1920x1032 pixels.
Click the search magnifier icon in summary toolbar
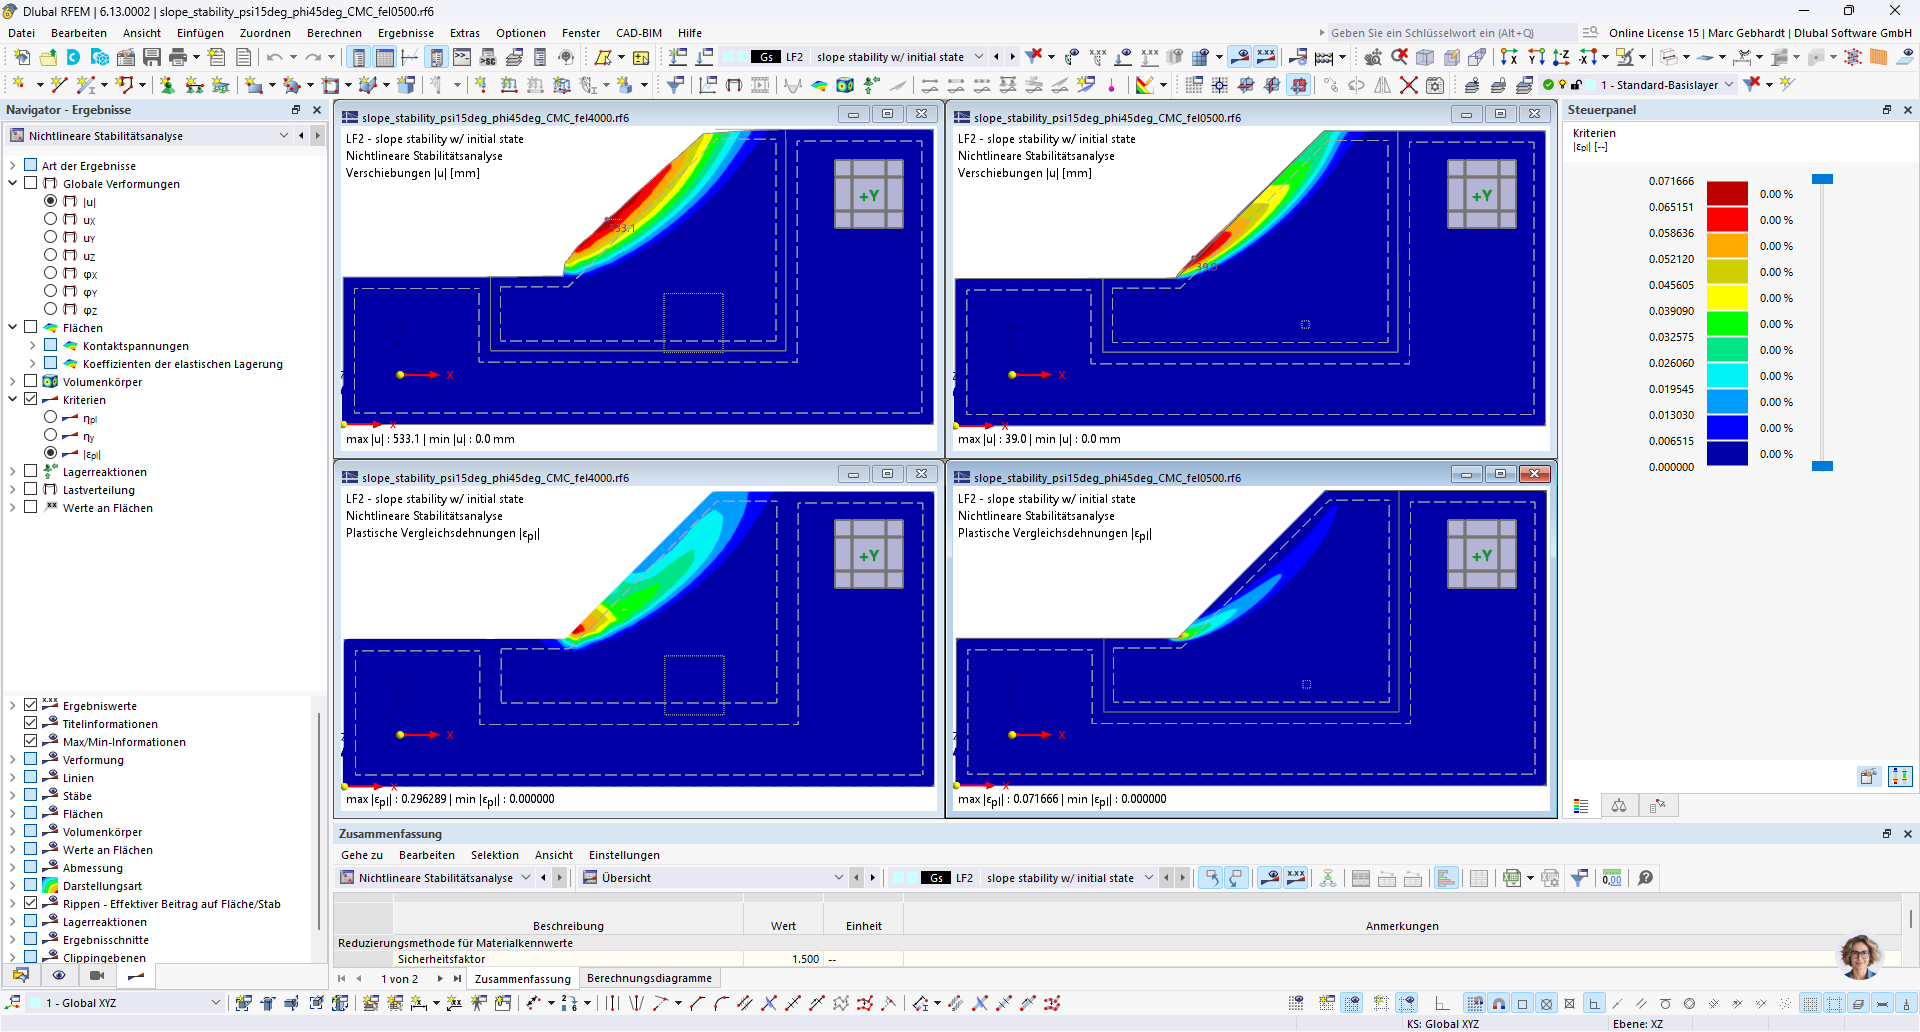[1645, 878]
